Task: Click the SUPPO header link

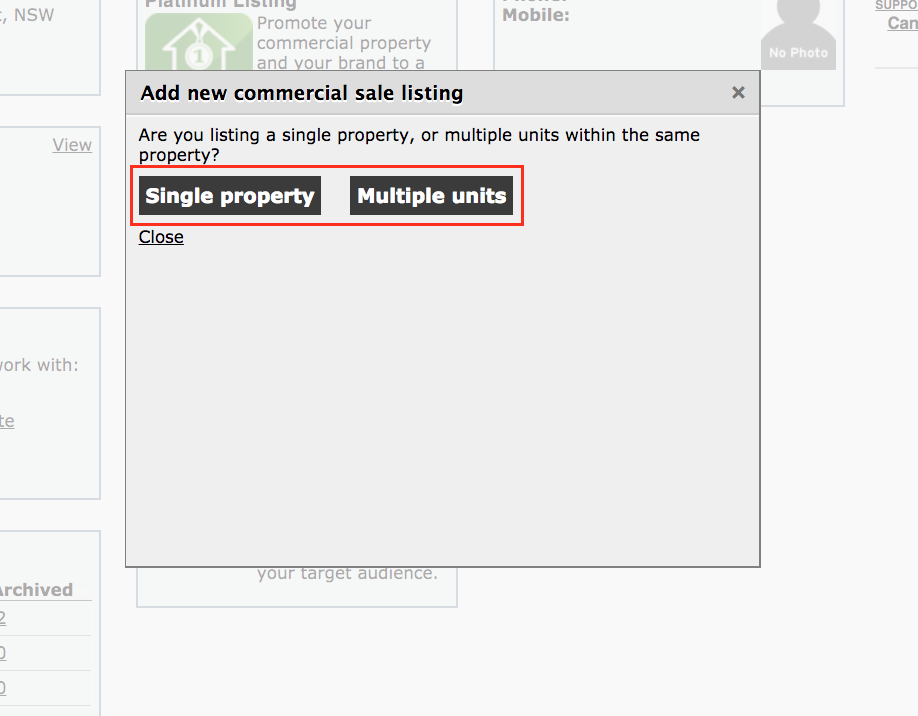Action: 896,5
